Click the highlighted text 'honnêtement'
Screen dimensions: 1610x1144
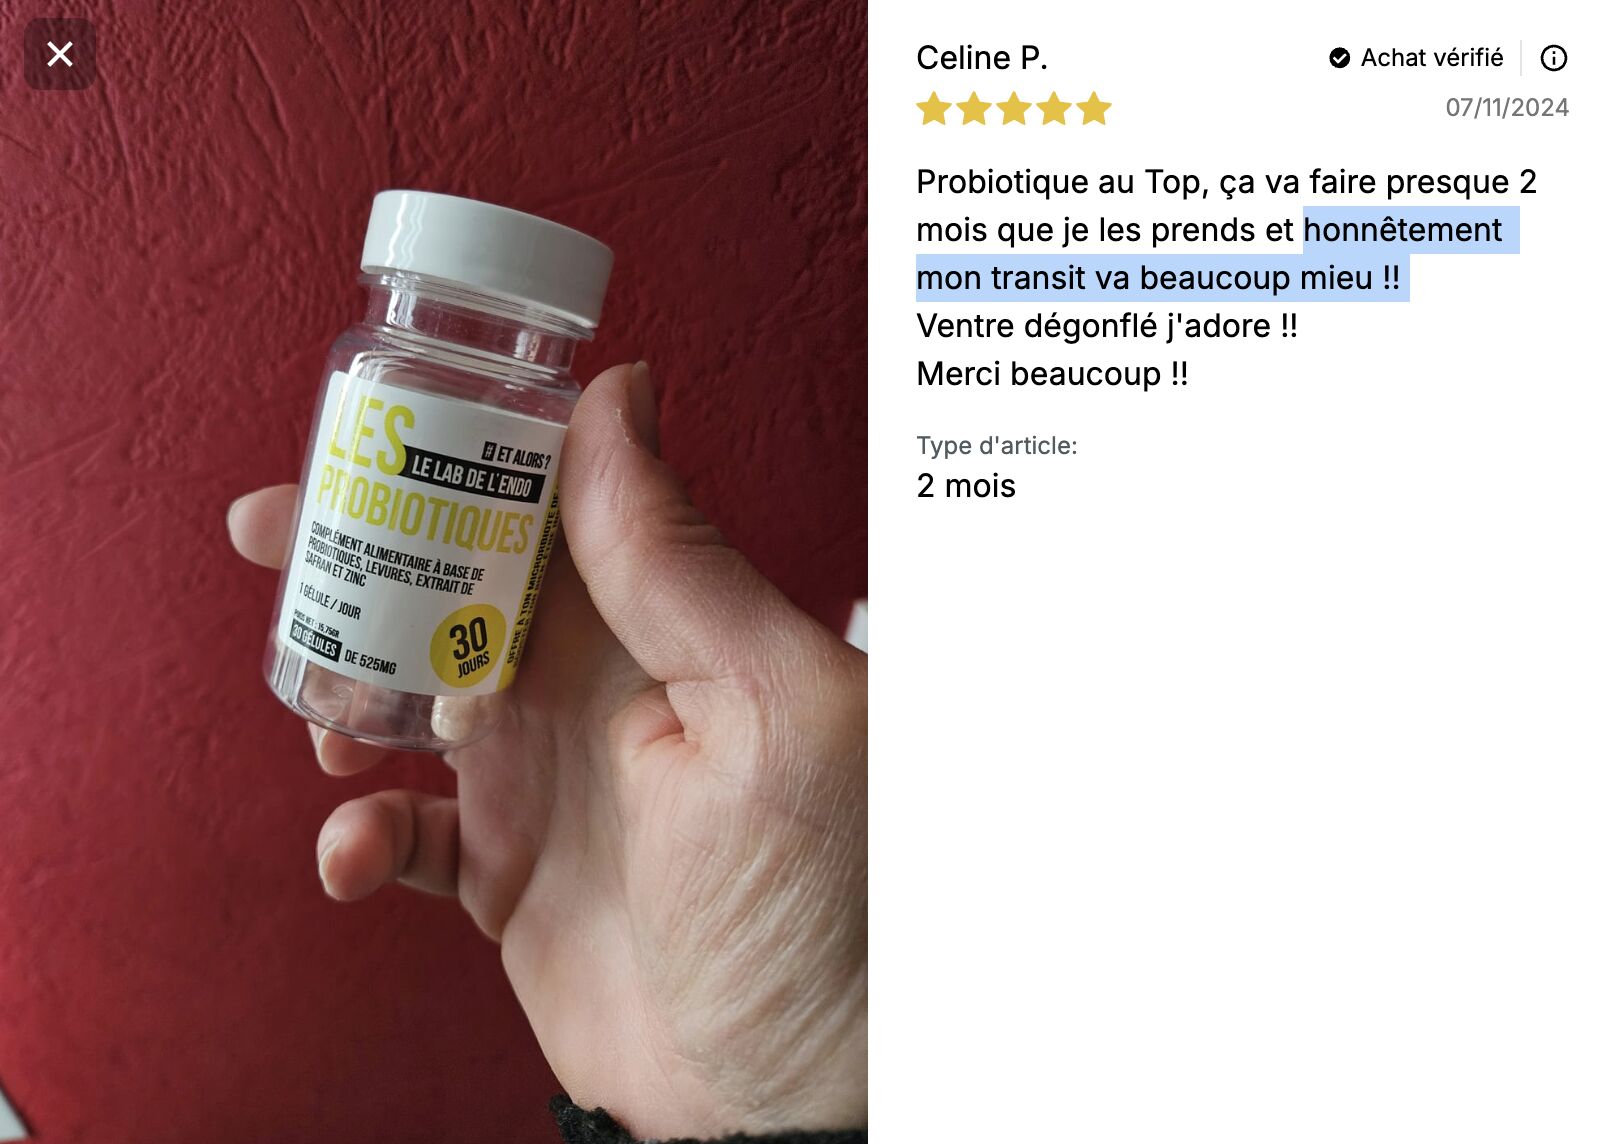point(1402,230)
